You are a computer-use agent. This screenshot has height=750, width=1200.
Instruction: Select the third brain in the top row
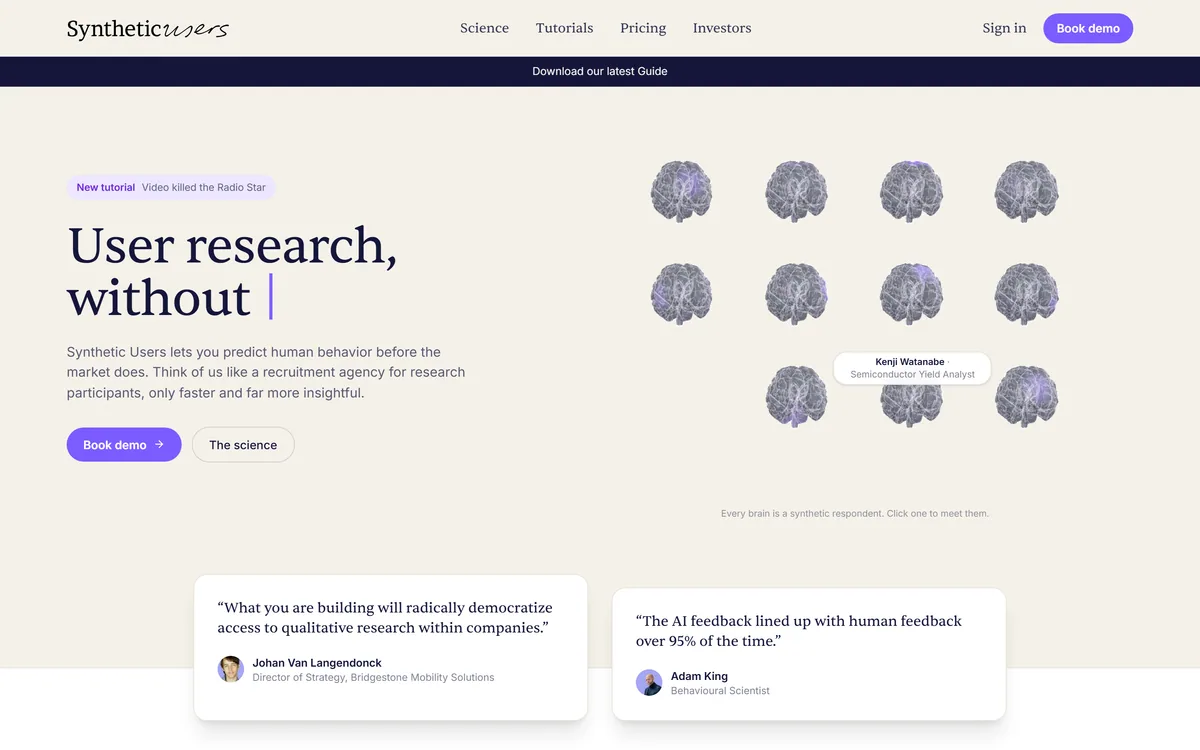tap(911, 191)
